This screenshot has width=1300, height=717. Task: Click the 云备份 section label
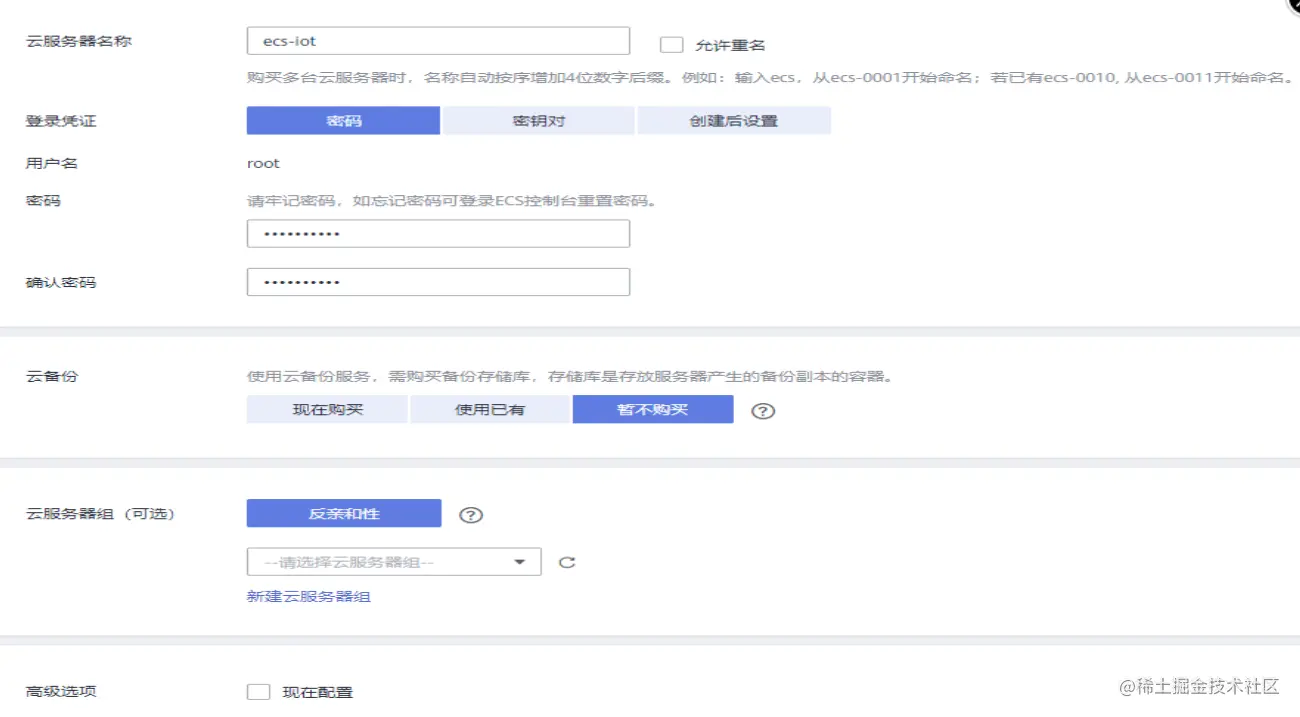click(51, 377)
